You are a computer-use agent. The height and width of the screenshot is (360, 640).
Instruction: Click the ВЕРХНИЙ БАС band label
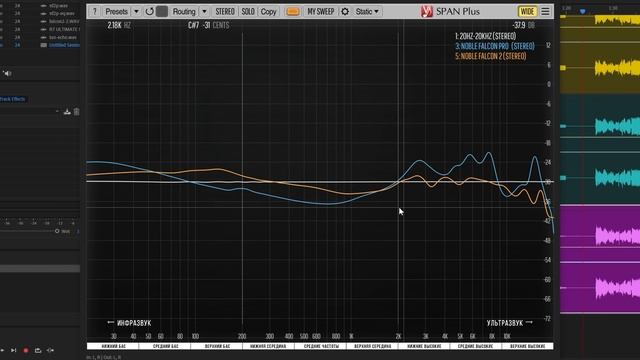[217, 346]
